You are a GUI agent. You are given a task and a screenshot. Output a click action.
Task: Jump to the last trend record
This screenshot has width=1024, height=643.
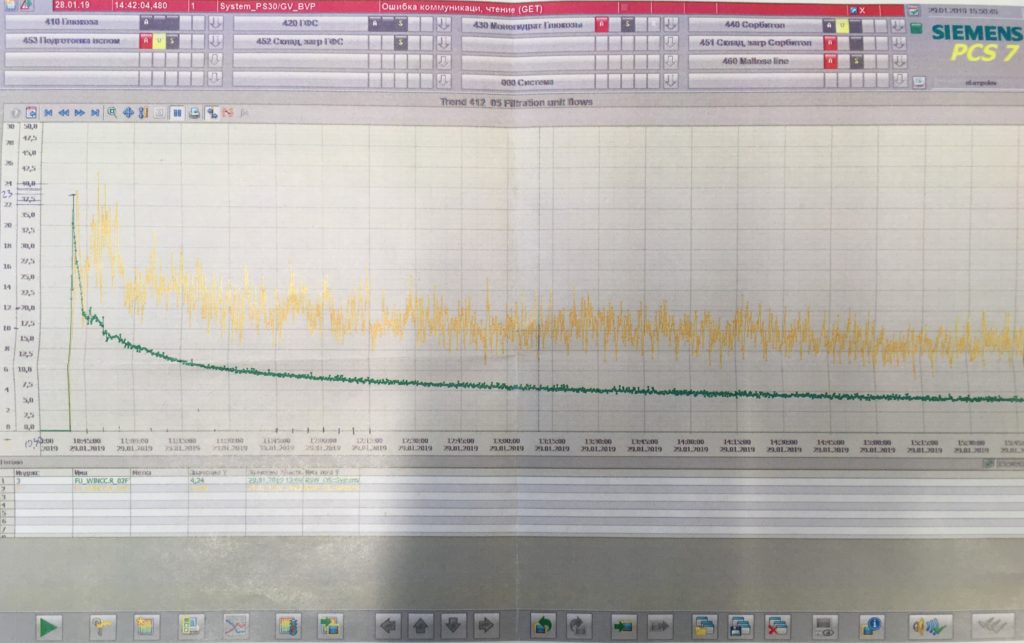pyautogui.click(x=95, y=113)
